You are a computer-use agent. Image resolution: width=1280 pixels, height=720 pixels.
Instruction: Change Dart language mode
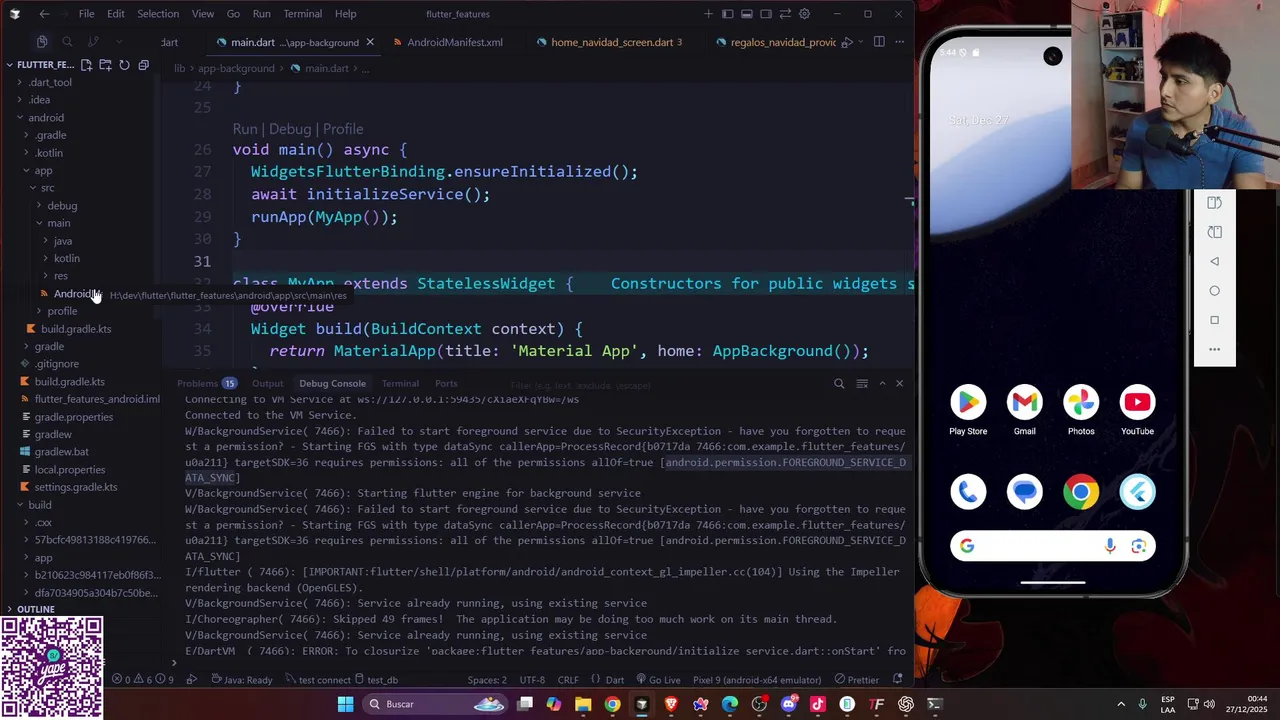[615, 680]
